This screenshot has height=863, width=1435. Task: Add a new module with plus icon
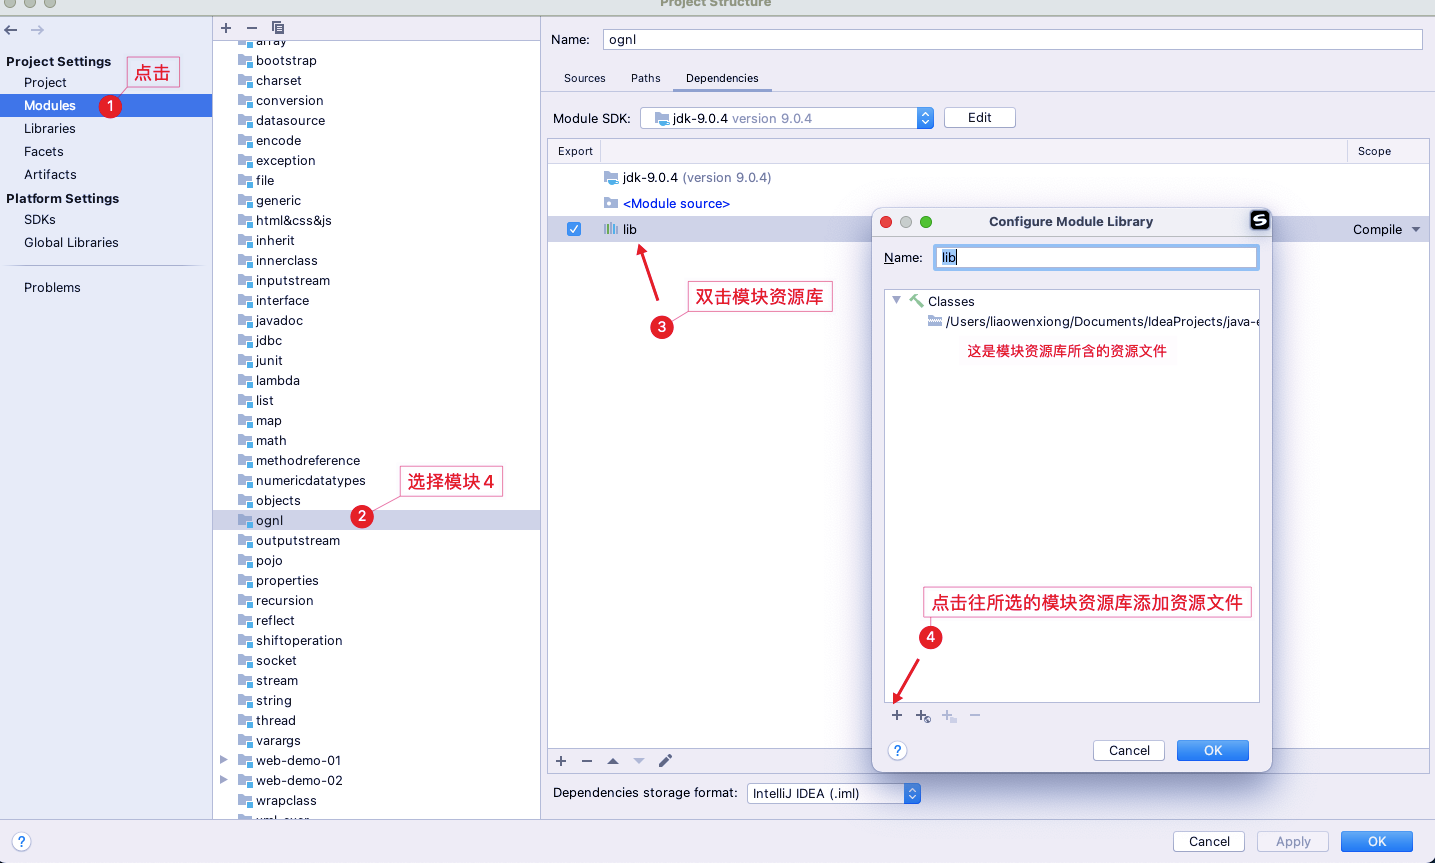pos(226,28)
